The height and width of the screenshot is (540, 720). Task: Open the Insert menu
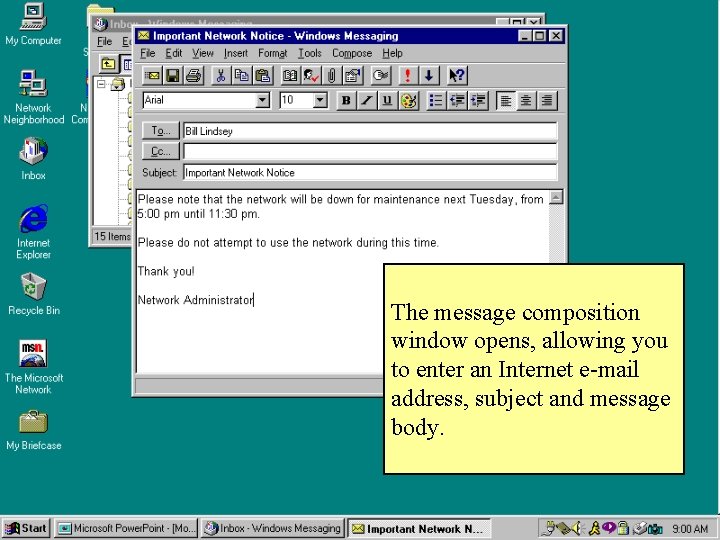[x=236, y=53]
